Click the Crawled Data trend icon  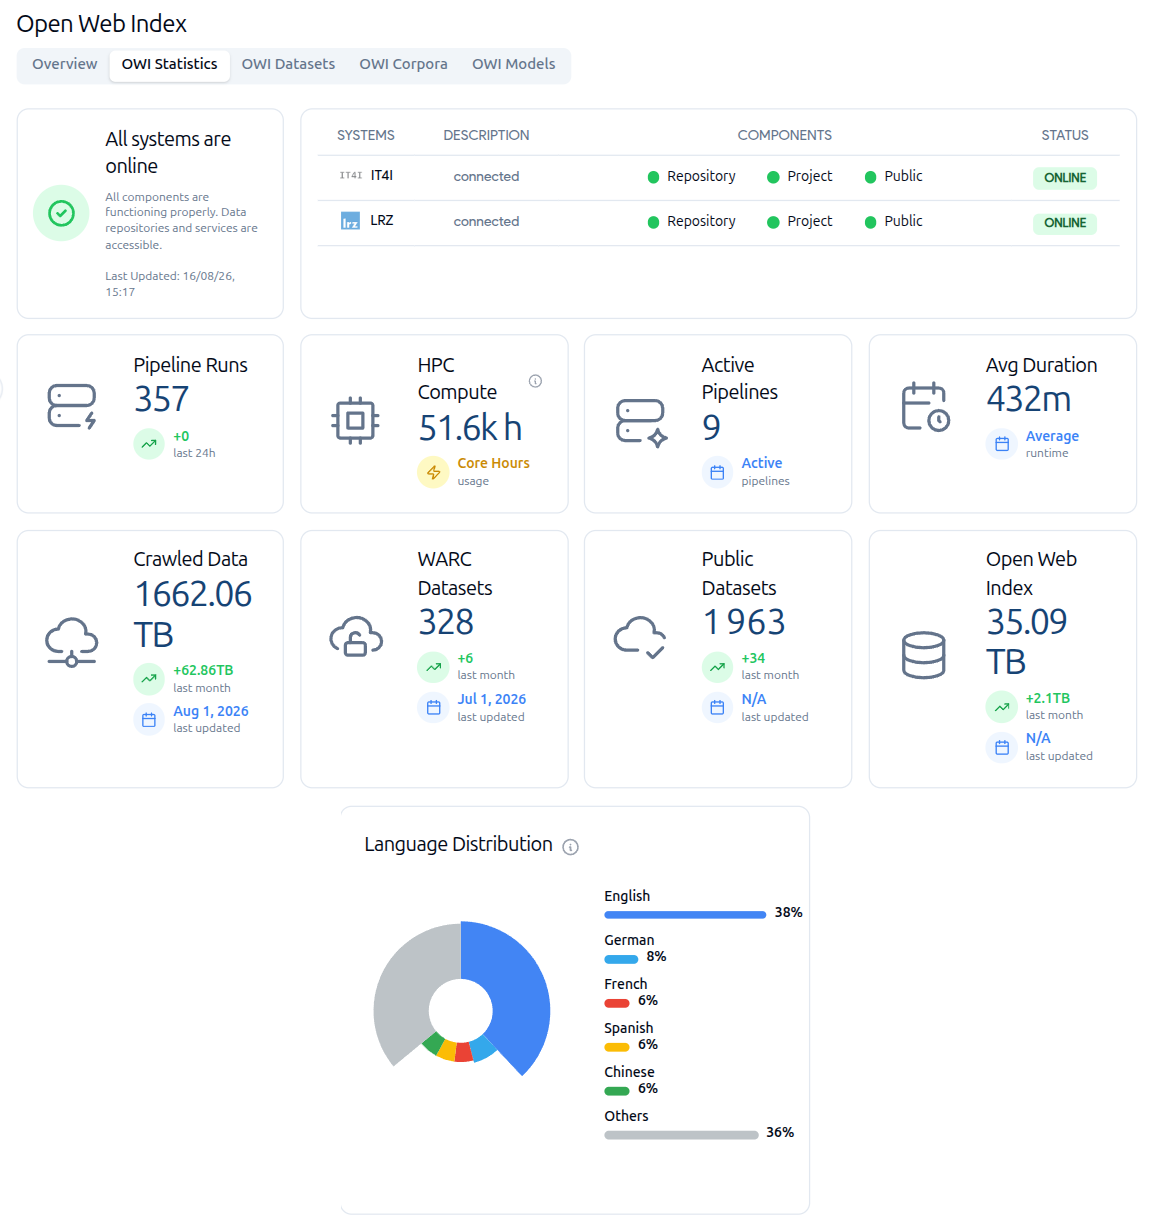coord(149,678)
